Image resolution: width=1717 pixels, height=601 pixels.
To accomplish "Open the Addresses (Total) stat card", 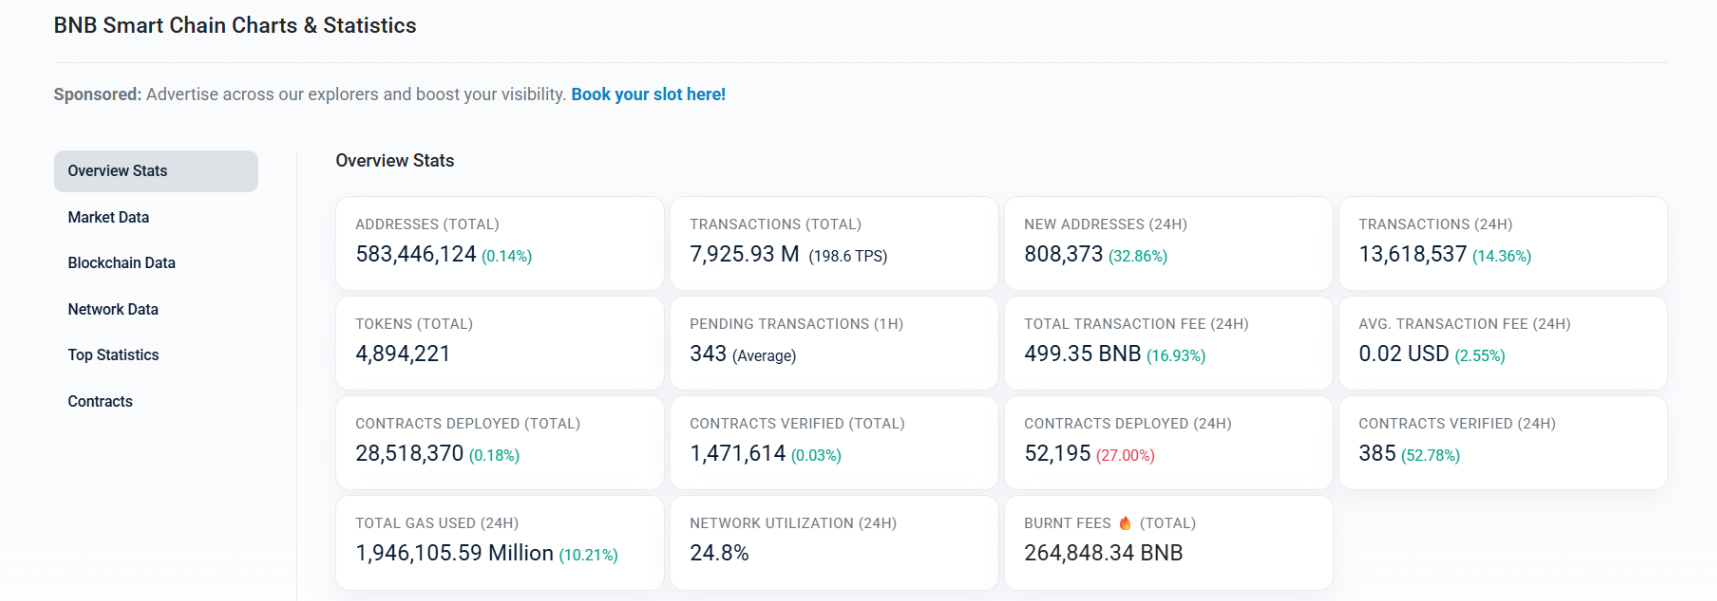I will [x=500, y=243].
